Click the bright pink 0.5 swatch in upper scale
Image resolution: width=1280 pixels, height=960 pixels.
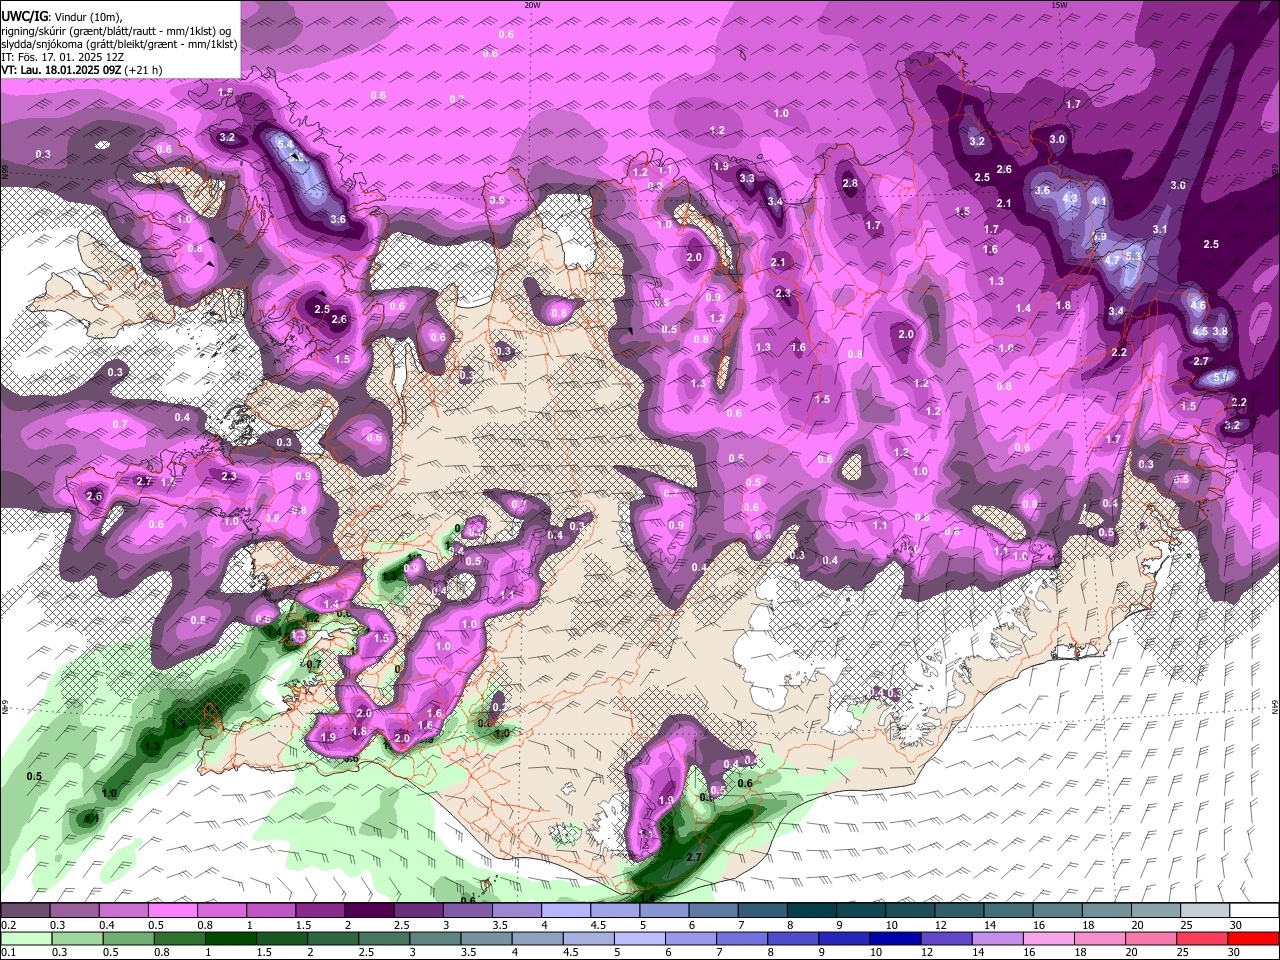(x=172, y=911)
